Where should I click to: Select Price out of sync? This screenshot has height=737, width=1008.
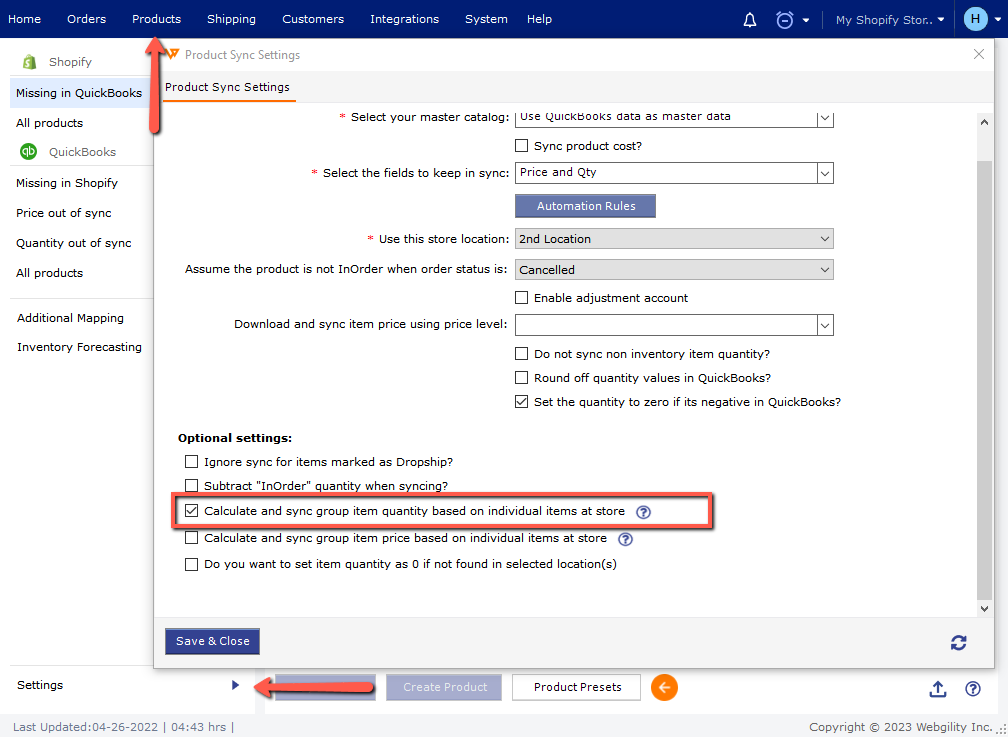(x=64, y=213)
